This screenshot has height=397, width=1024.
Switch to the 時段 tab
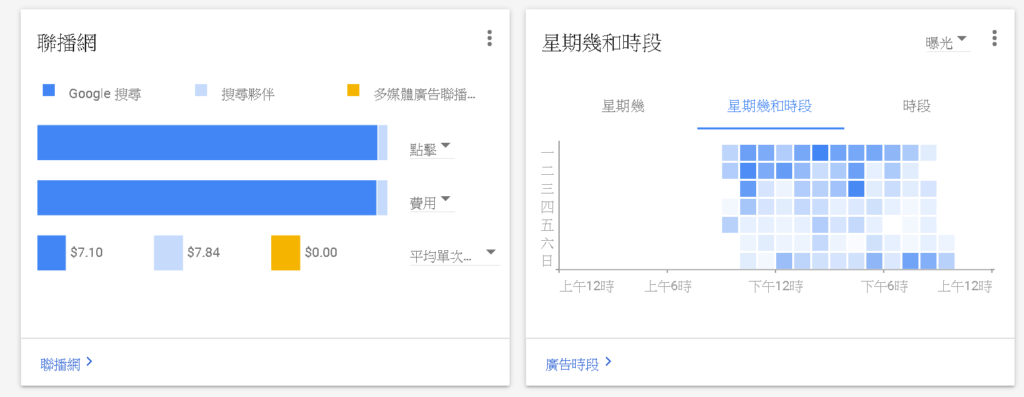[x=916, y=106]
